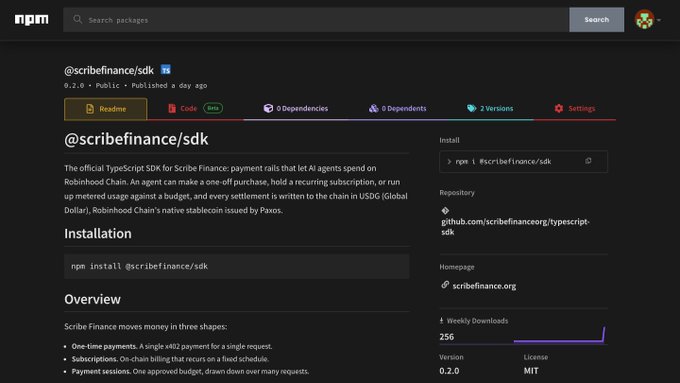This screenshot has height=383, width=680.
Task: Open the Settings tab
Action: pyautogui.click(x=575, y=108)
